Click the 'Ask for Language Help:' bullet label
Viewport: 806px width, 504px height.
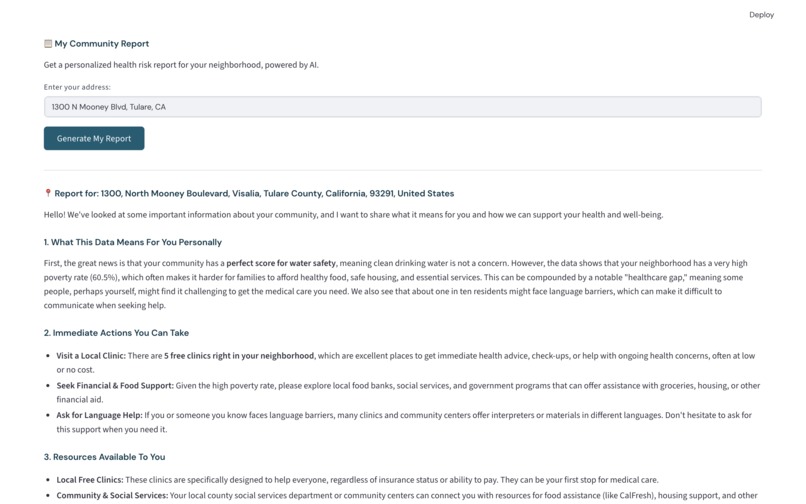(x=99, y=415)
